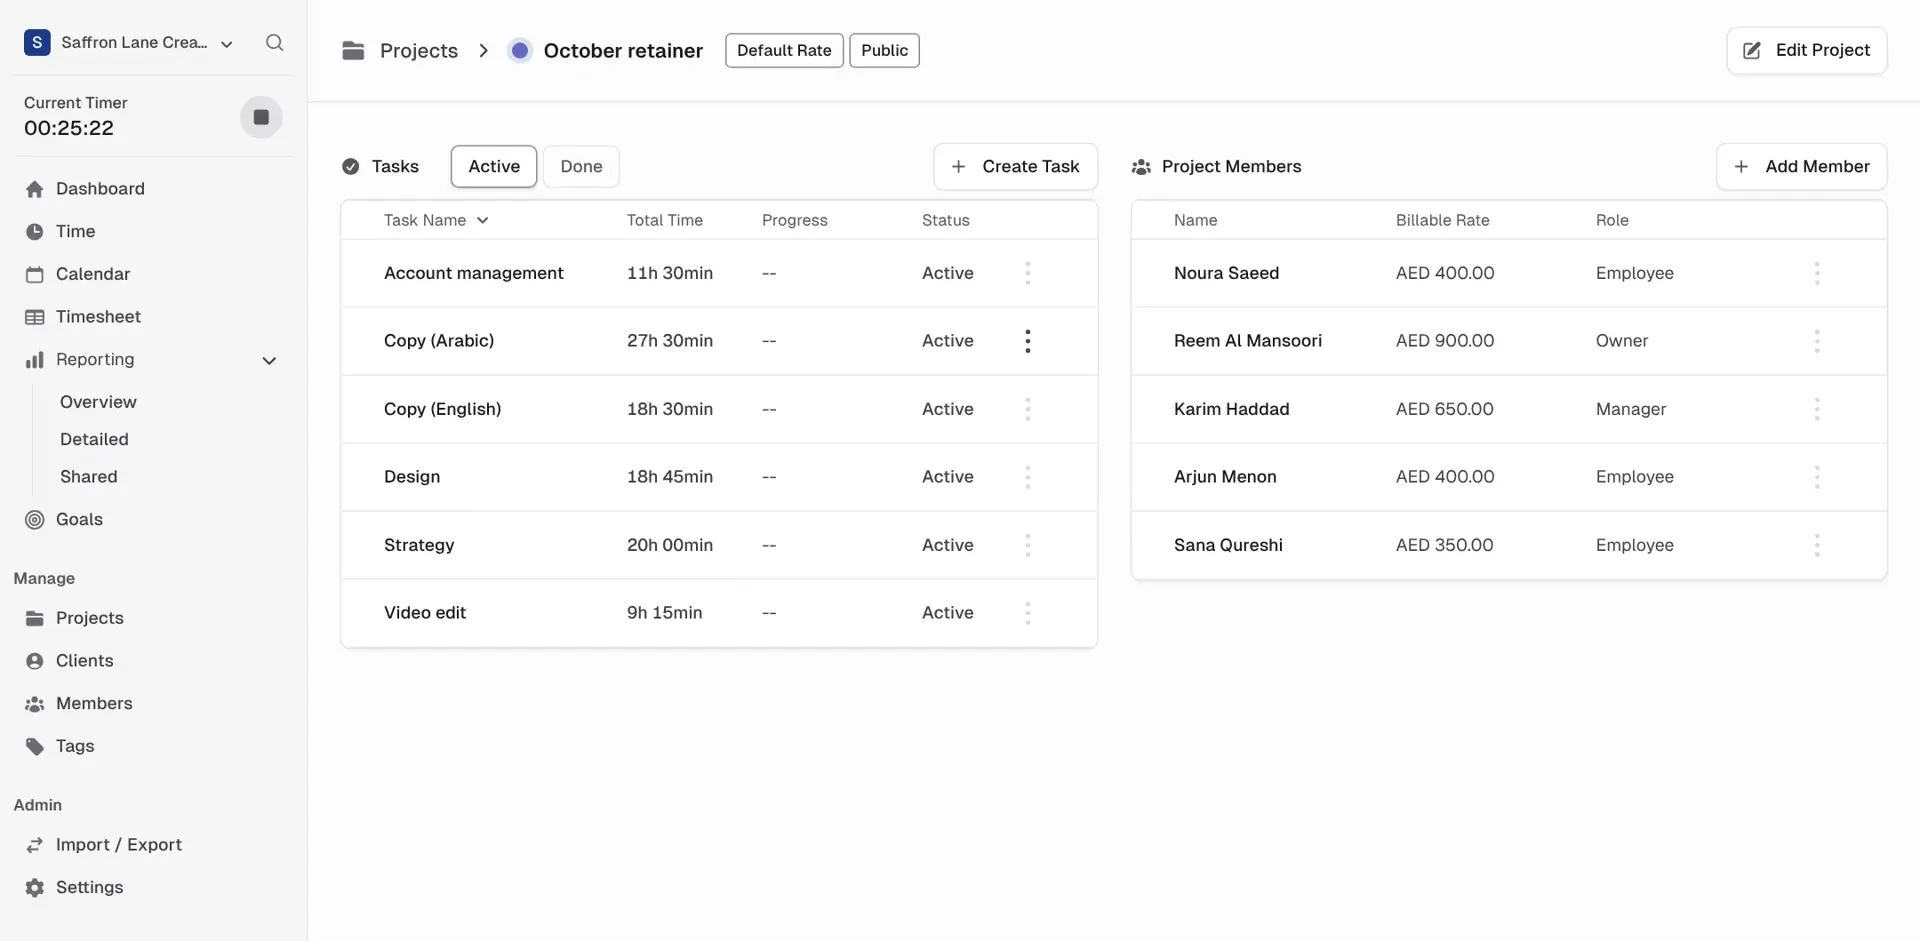Screen dimensions: 1920x941
Task: Click the Projects folder icon in sidebar
Action: 35,618
